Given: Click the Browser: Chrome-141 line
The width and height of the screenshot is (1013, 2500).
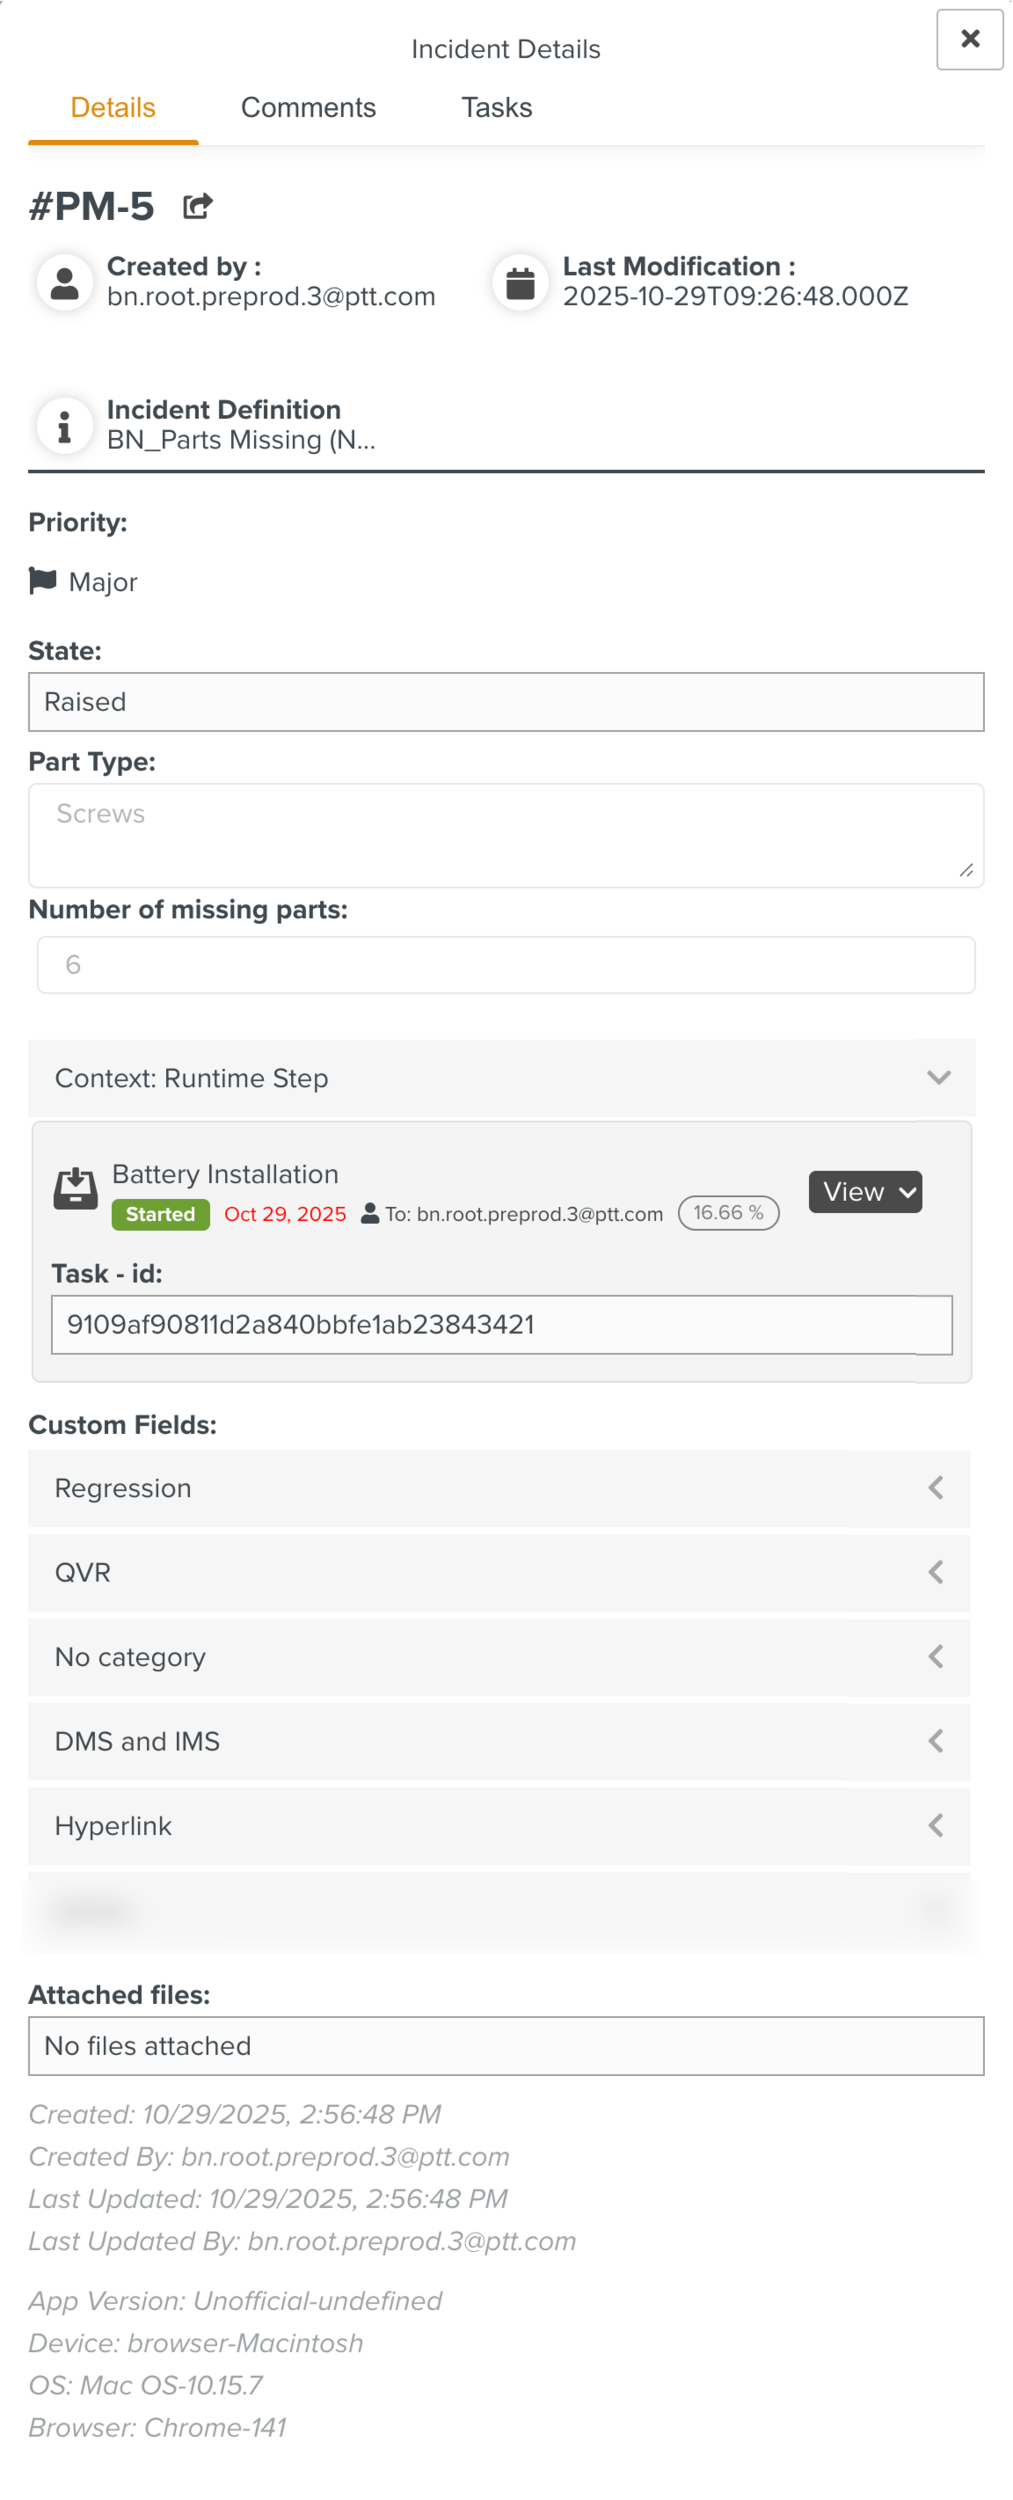Looking at the screenshot, I should pyautogui.click(x=157, y=2427).
